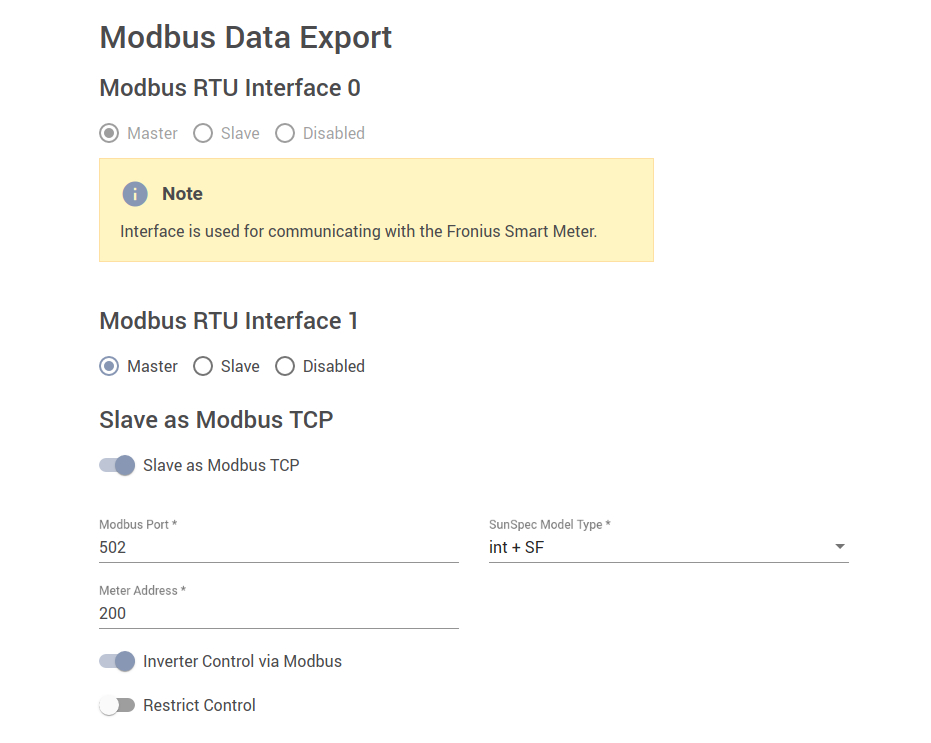Screen dimensions: 931x743
Task: Focus the Modbus Port field
Action: pos(278,547)
